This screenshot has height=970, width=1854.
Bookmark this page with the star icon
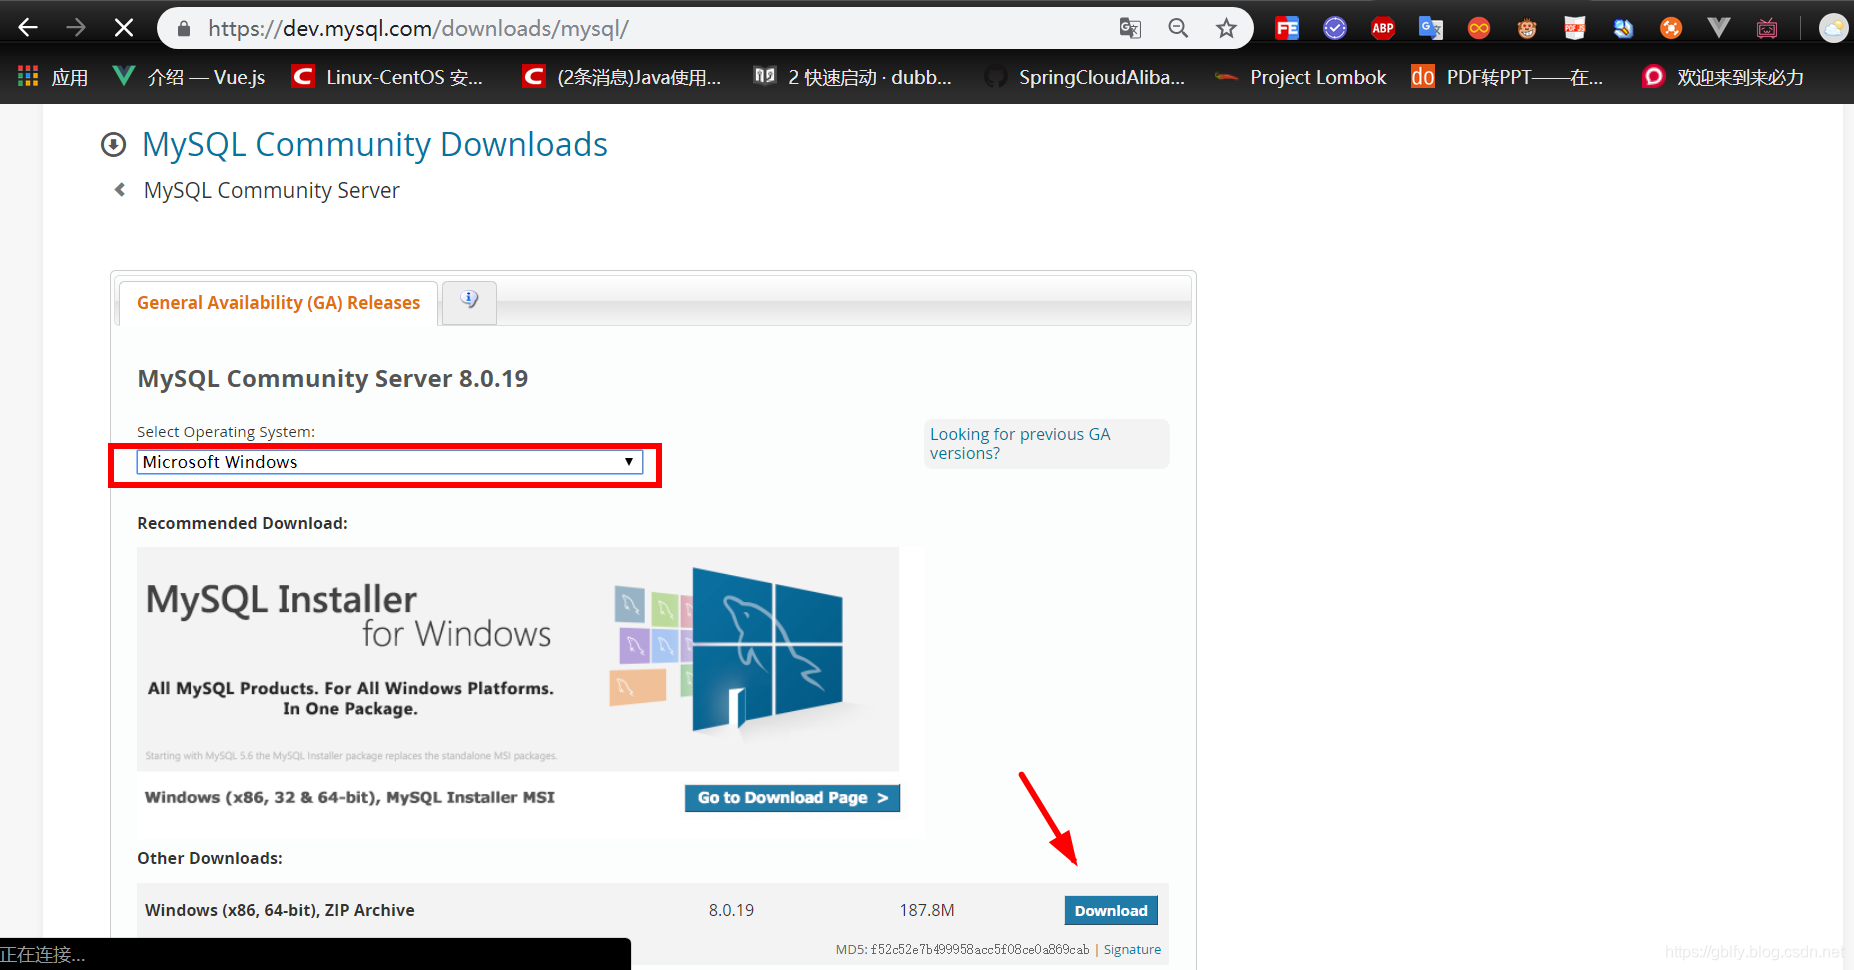[x=1226, y=28]
